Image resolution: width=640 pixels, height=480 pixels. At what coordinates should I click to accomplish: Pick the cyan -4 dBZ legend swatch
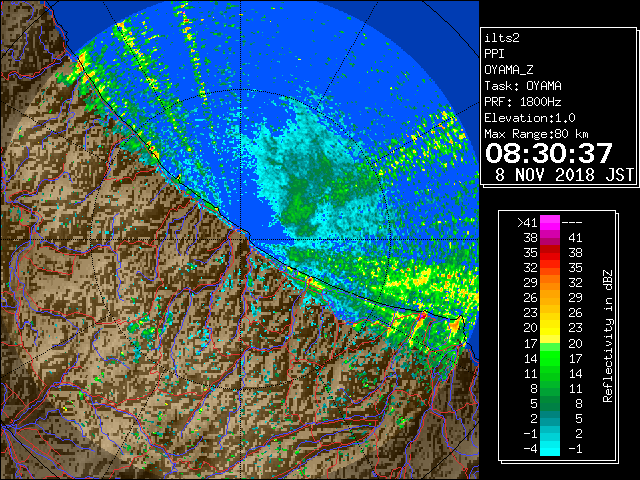[x=550, y=449]
